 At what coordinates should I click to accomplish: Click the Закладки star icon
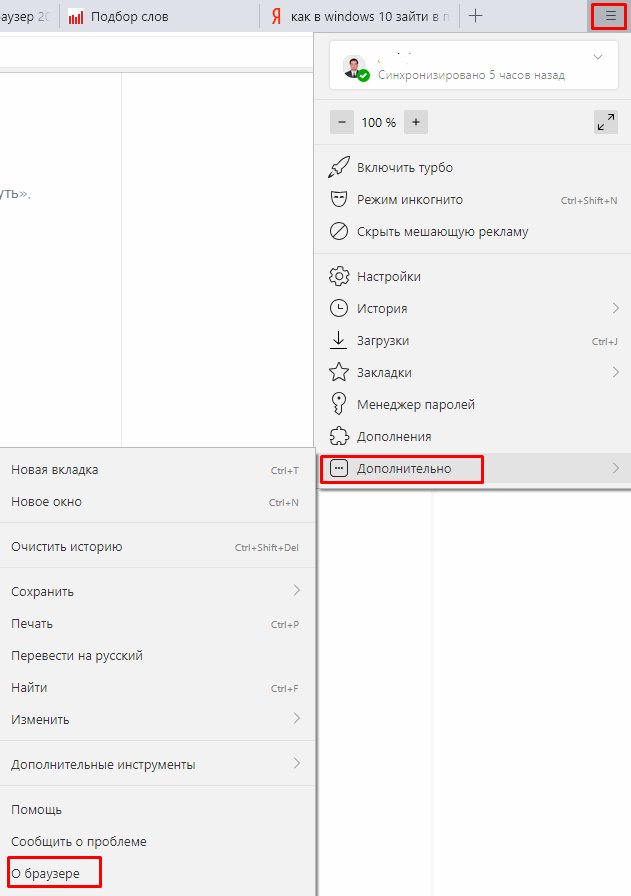click(x=339, y=372)
